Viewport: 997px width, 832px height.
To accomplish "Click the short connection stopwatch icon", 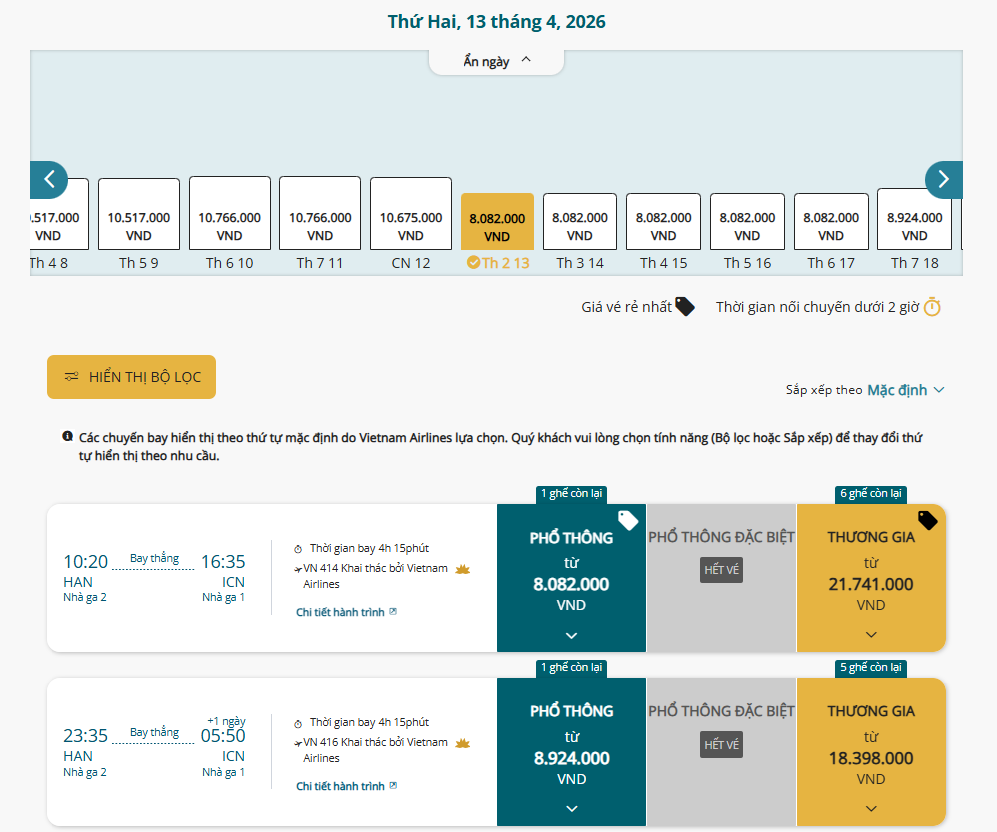I will coord(932,307).
